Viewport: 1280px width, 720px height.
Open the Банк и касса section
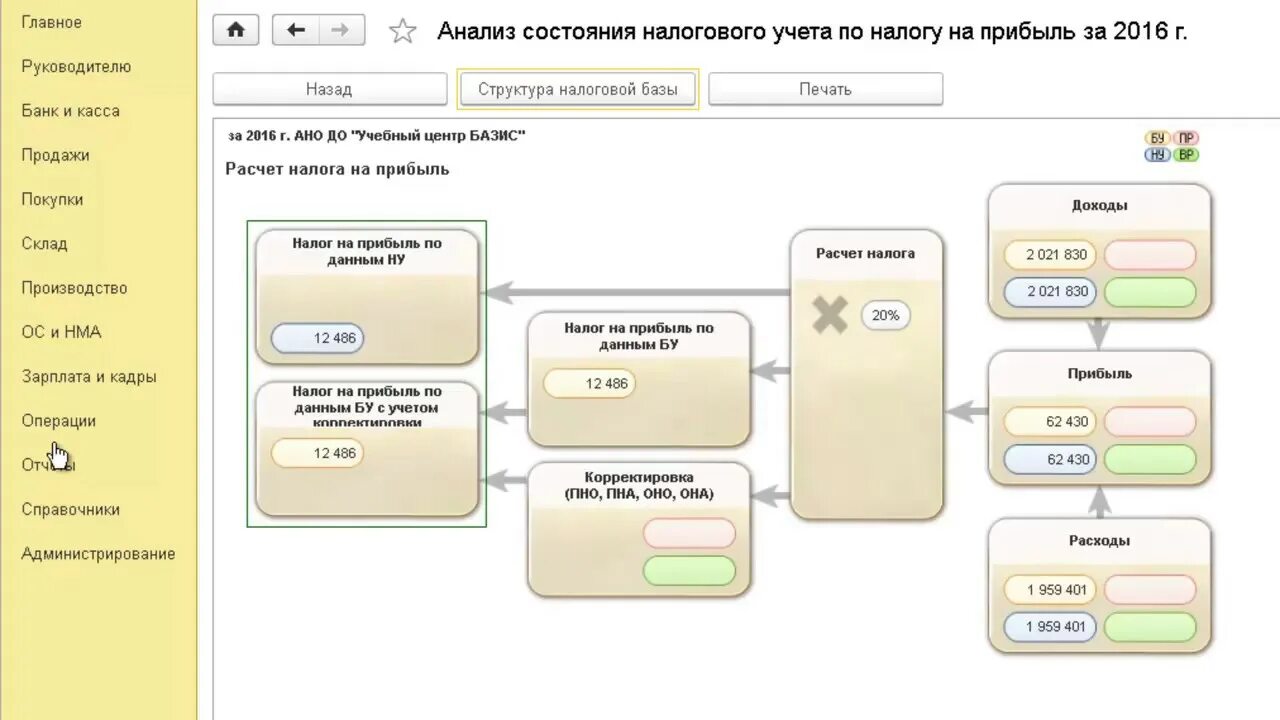click(70, 111)
